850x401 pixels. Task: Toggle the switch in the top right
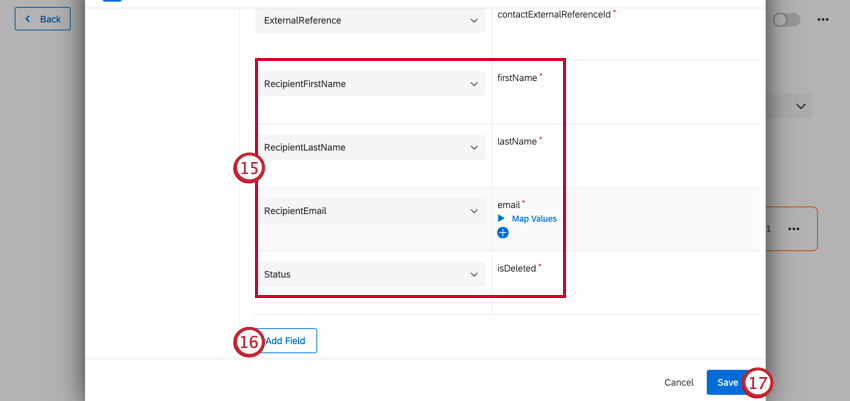(x=786, y=20)
